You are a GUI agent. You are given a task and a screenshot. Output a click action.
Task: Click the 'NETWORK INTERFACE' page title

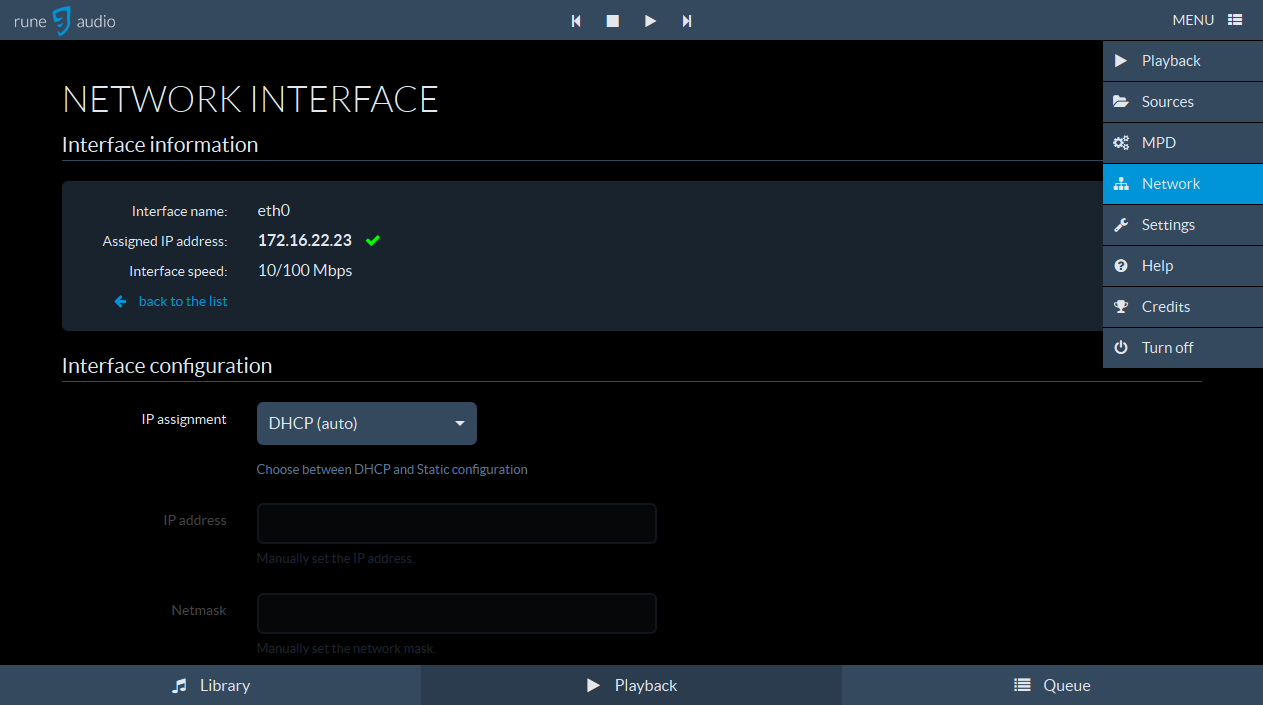pyautogui.click(x=250, y=100)
